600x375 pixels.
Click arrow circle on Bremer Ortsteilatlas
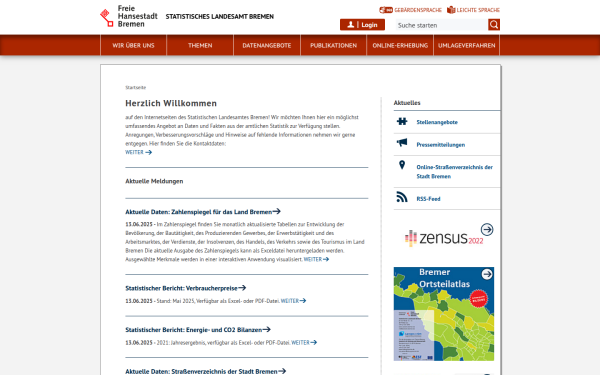(x=487, y=274)
